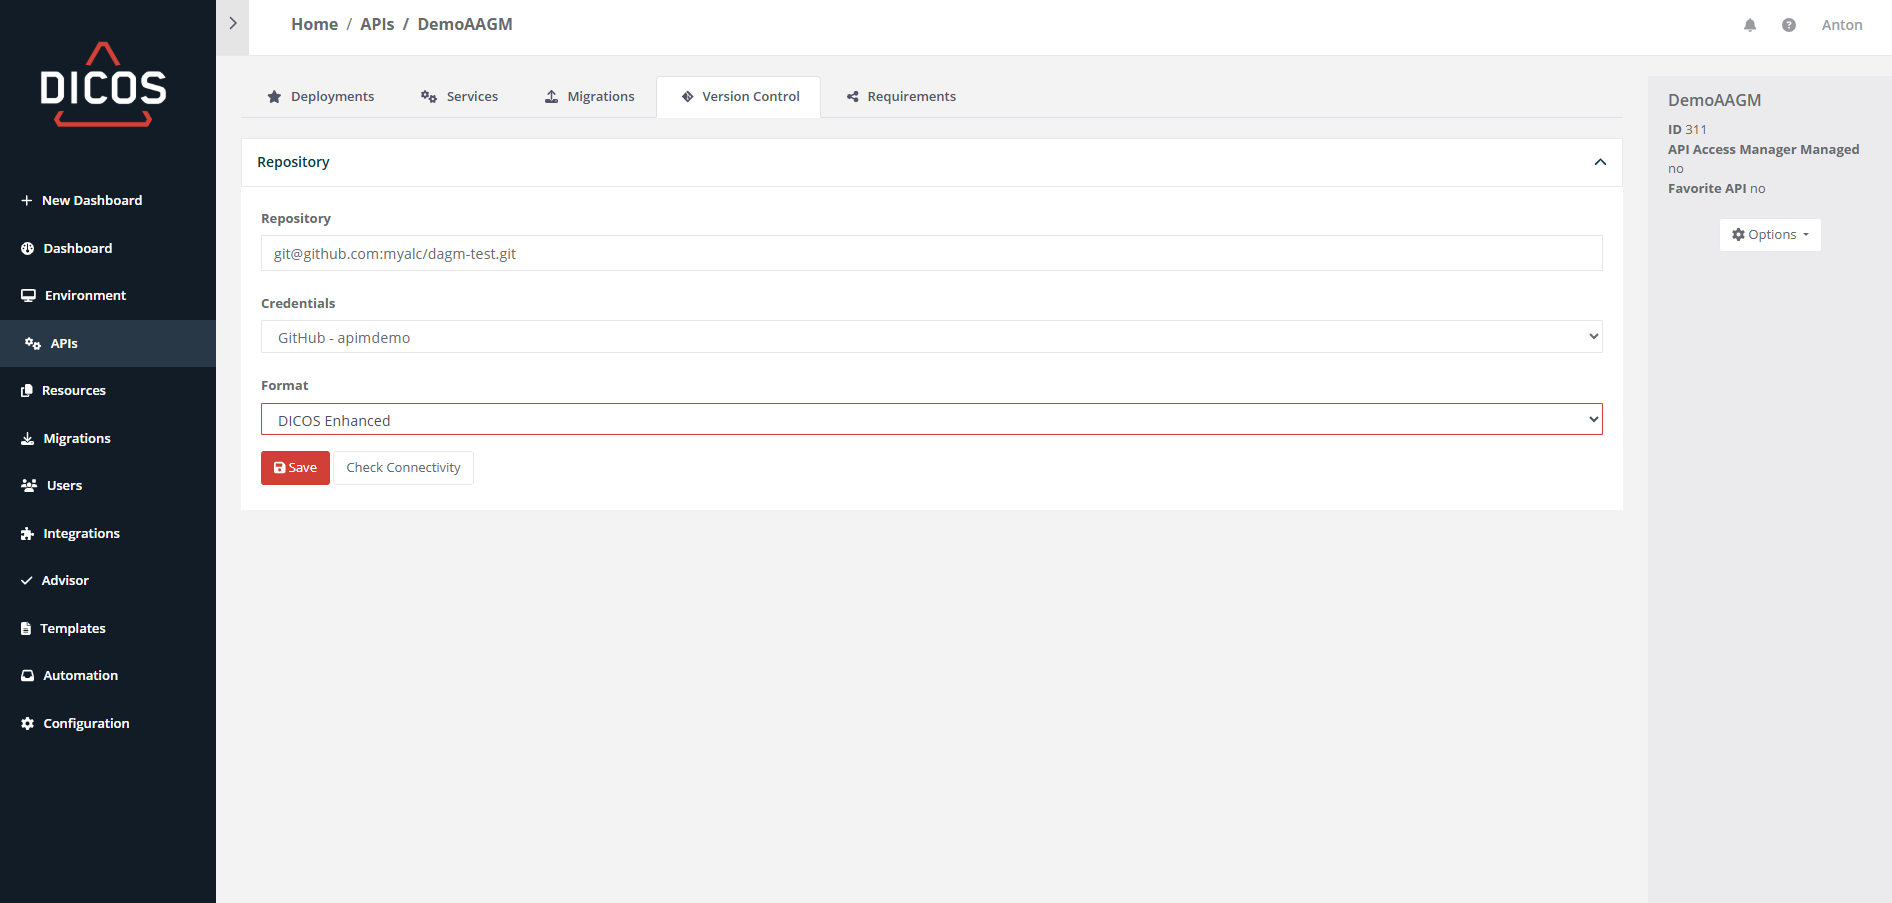Screen dimensions: 1892x903
Task: Open the Requirements tab
Action: (900, 97)
